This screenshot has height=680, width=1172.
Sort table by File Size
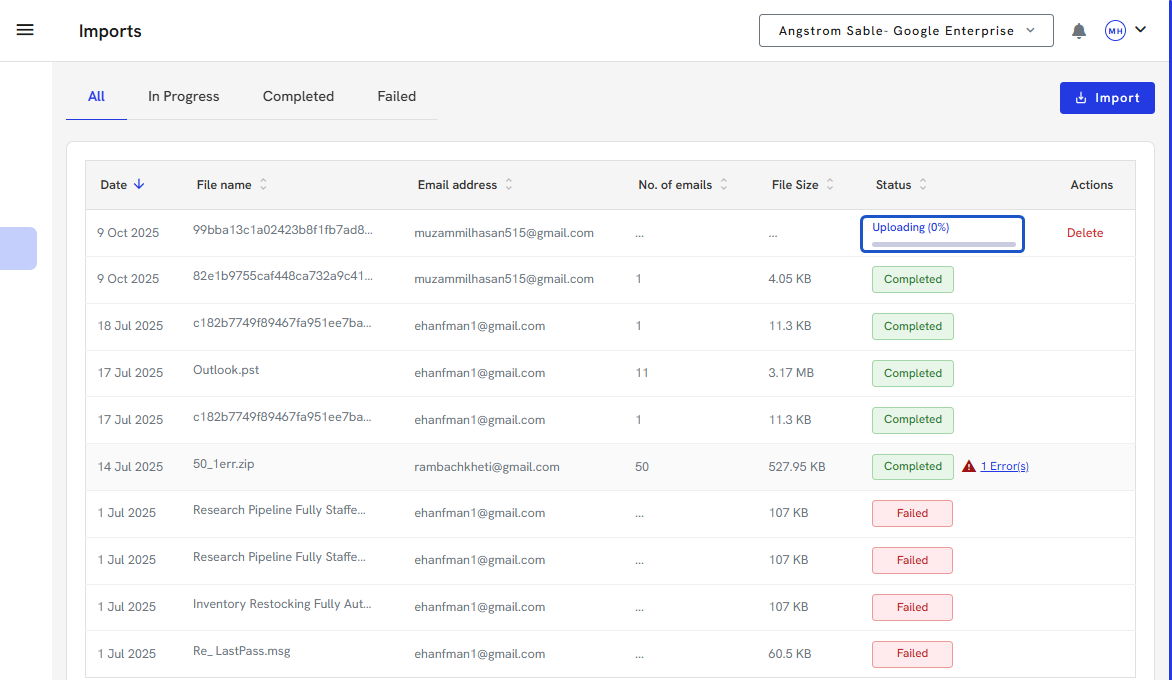829,184
